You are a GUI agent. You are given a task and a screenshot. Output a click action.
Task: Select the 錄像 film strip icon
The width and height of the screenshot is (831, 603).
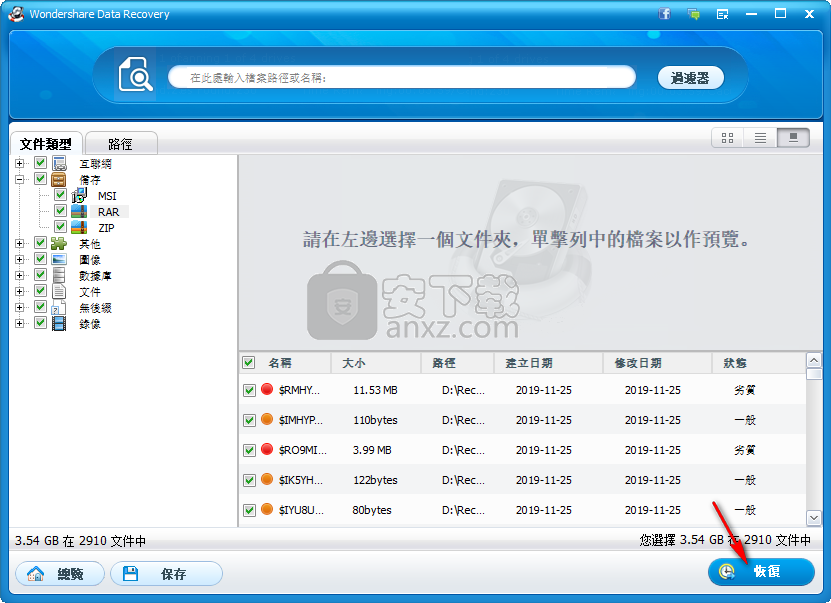click(59, 323)
